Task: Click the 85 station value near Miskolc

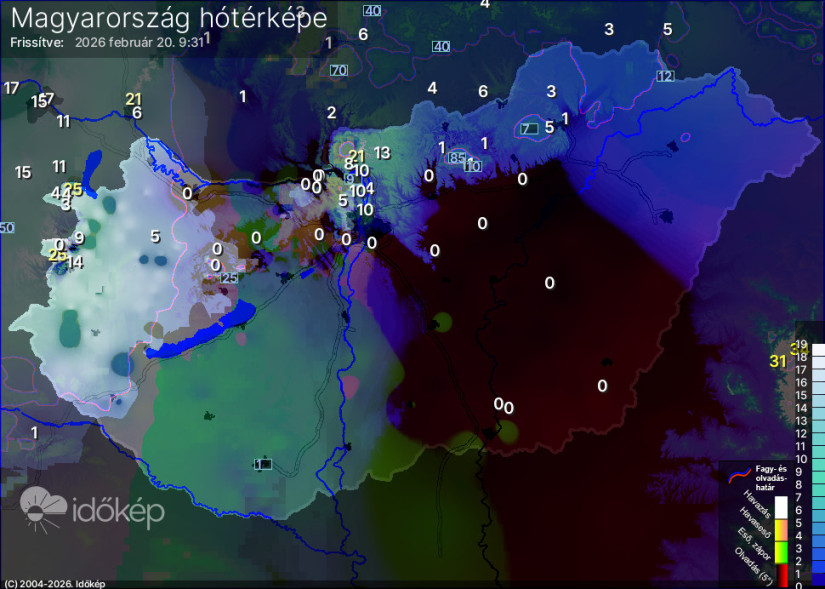Action: tap(457, 157)
